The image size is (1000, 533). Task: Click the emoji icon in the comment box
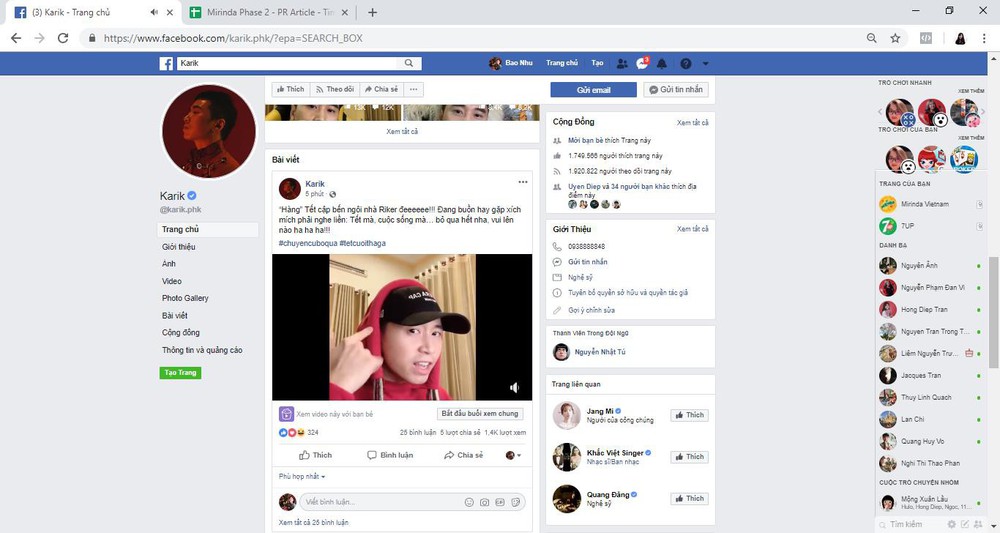(469, 502)
